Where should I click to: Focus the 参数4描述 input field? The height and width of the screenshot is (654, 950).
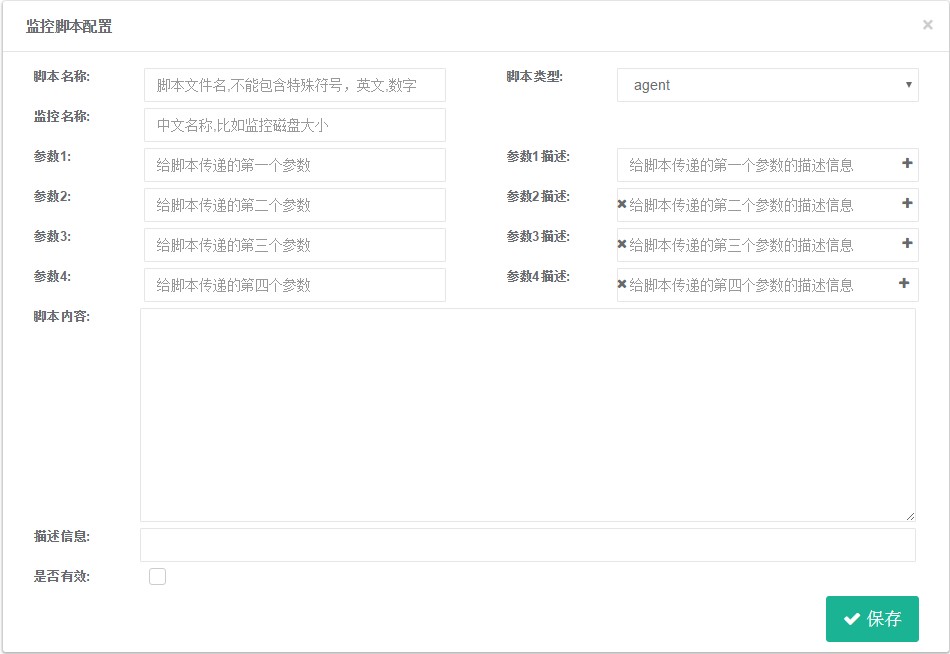point(768,285)
